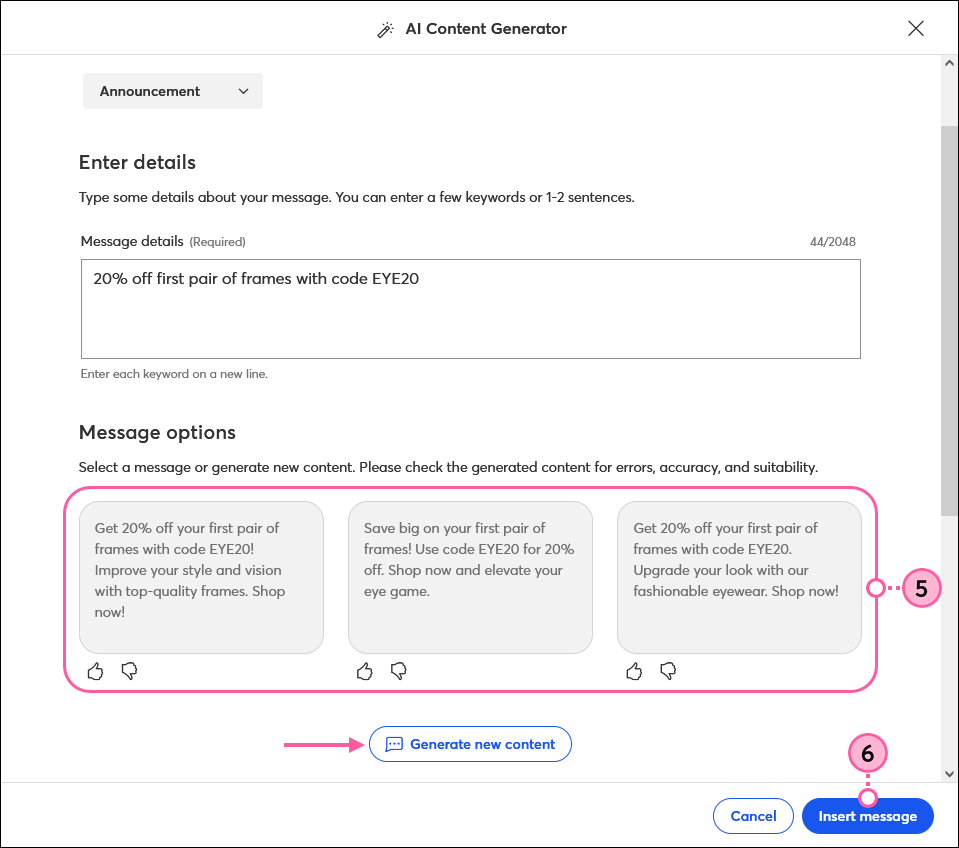Image resolution: width=959 pixels, height=848 pixels.
Task: Click the 'Message options' heading
Action: pos(157,433)
